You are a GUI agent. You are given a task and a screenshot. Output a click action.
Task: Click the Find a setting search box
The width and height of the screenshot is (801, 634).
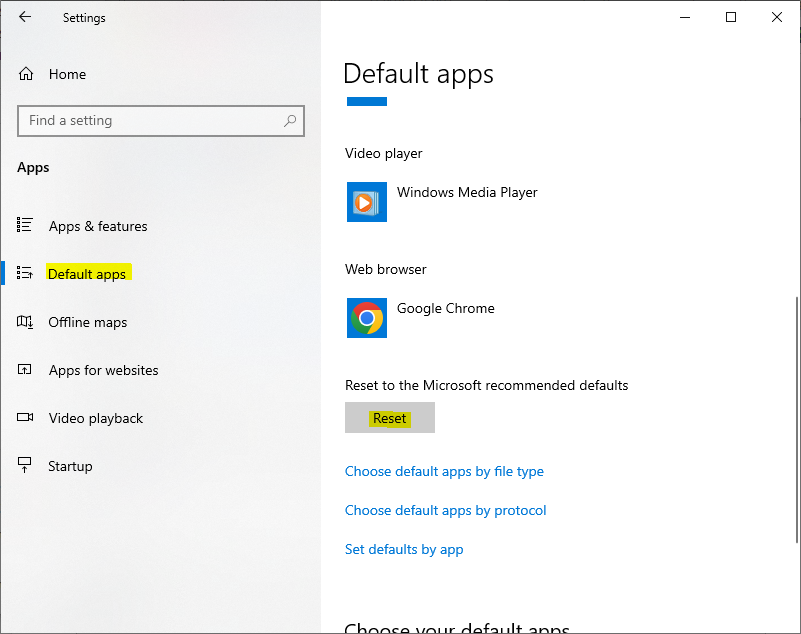160,121
